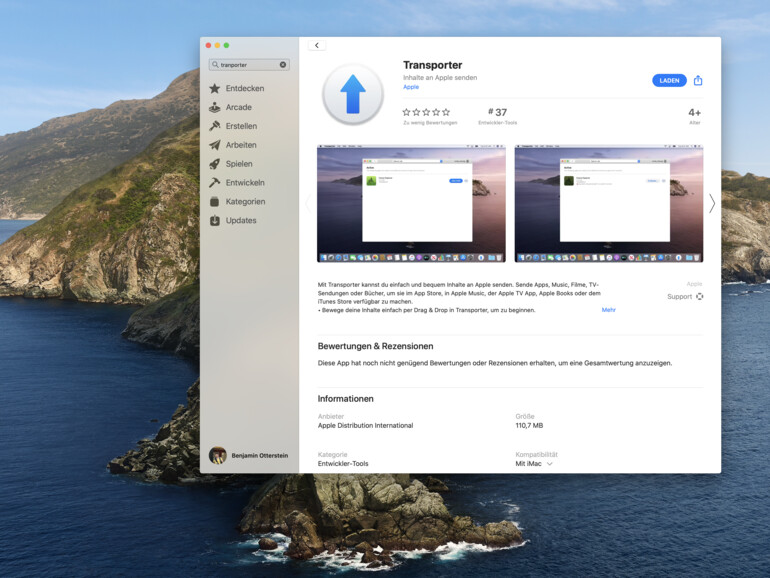The width and height of the screenshot is (770, 578).
Task: Open the Arcade joystick icon
Action: [215, 107]
